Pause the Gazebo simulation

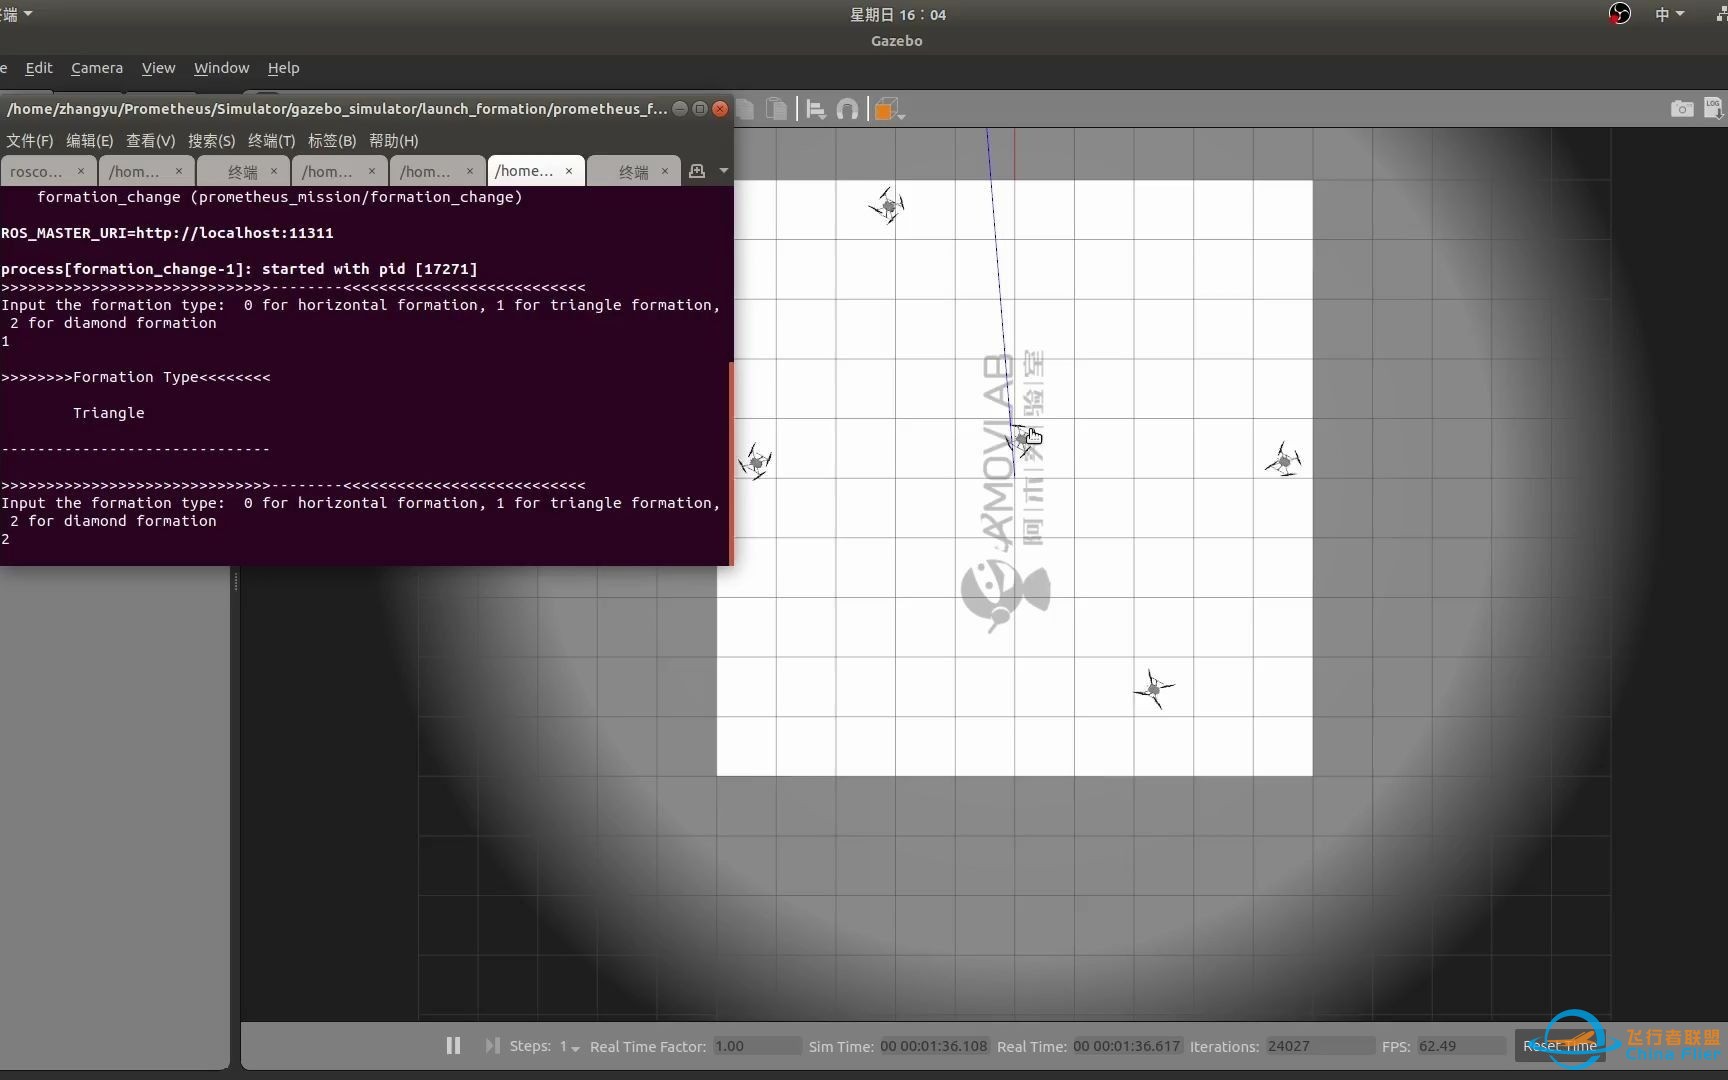tap(453, 1045)
